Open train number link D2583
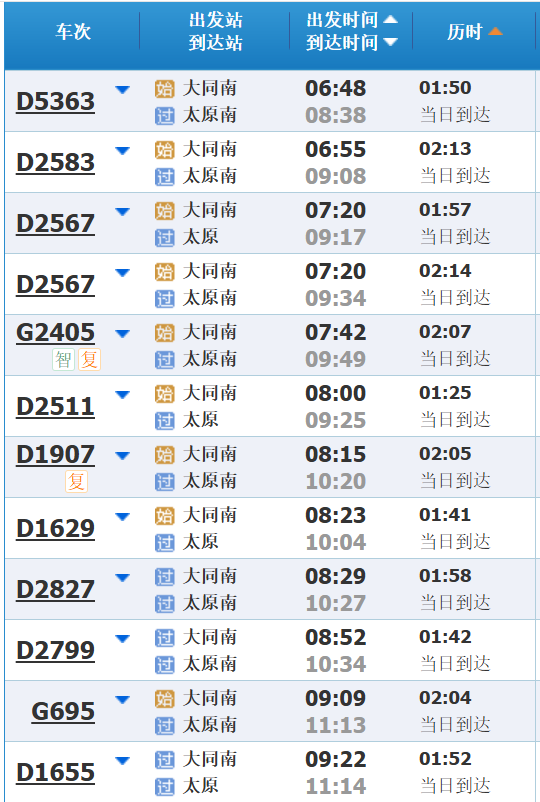The height and width of the screenshot is (802, 540). point(55,163)
